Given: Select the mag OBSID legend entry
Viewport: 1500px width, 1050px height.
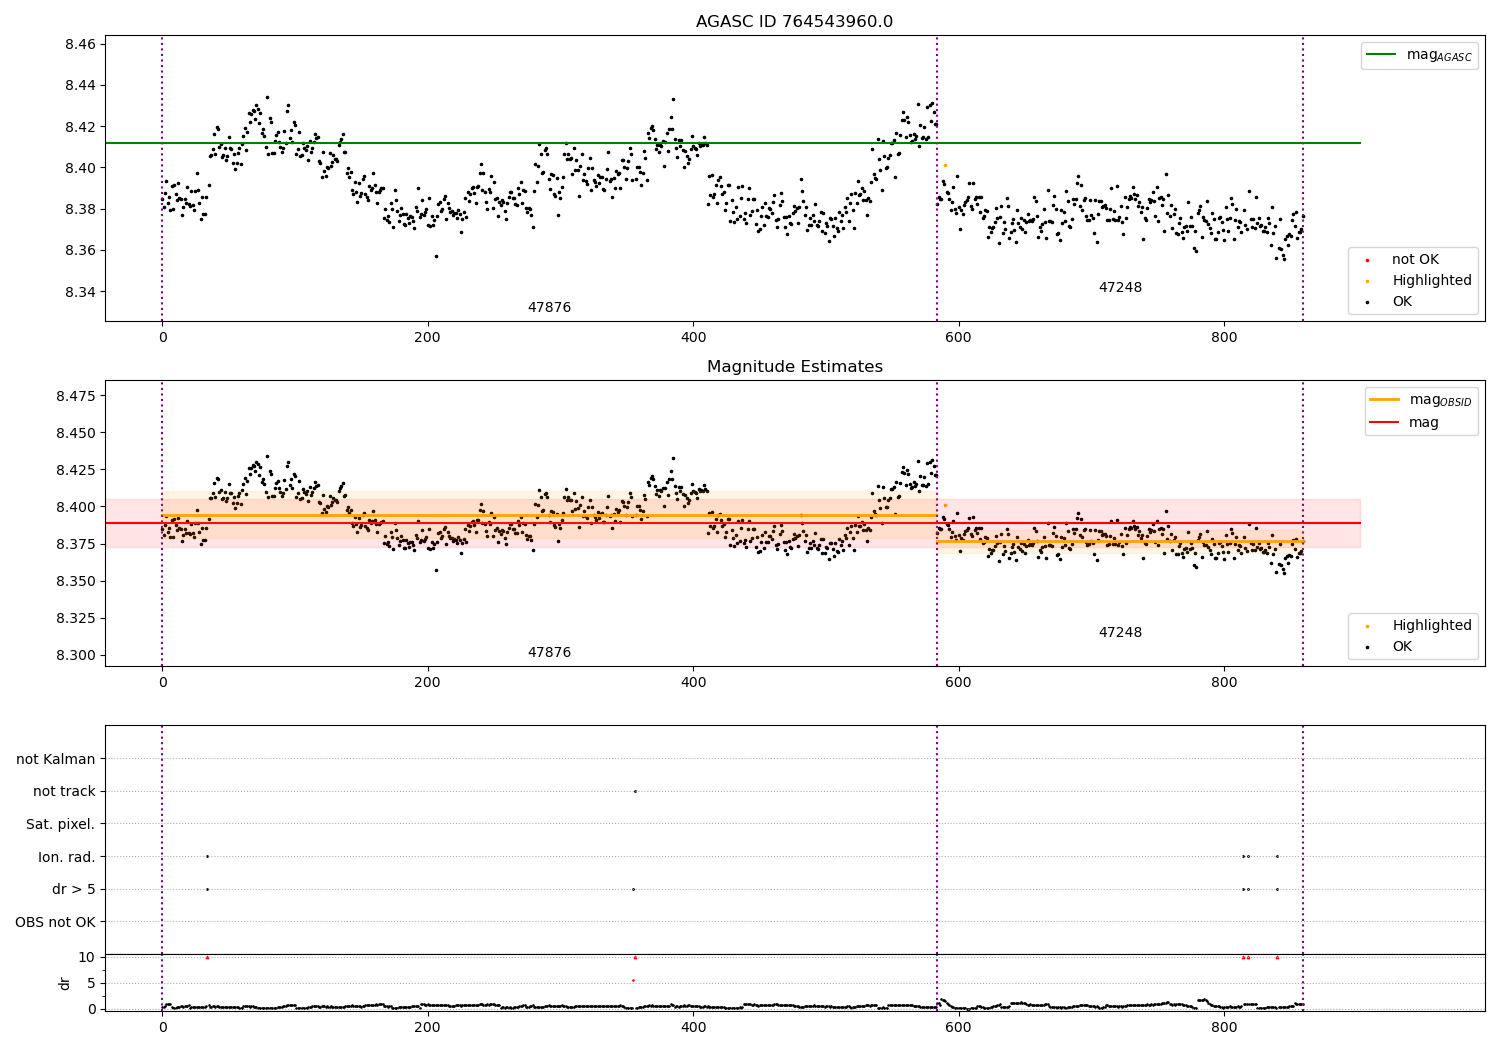Looking at the screenshot, I should tap(1421, 400).
